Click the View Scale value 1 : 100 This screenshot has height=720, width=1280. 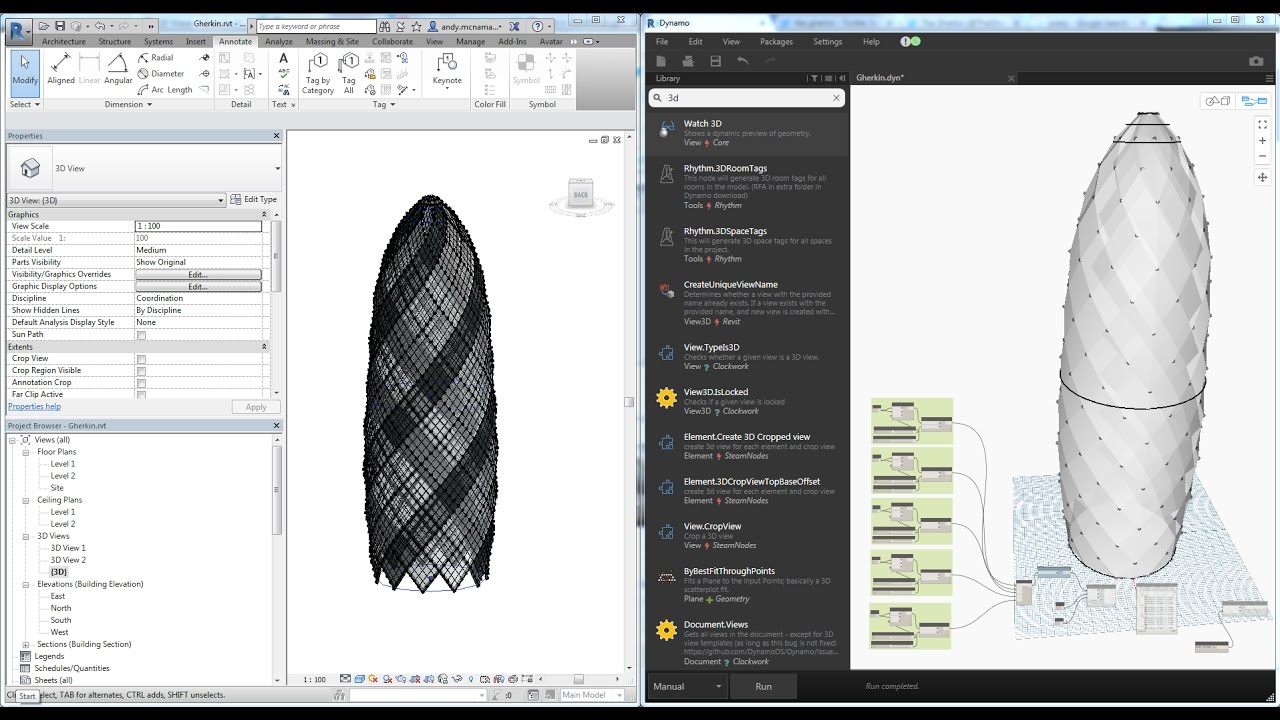click(x=198, y=226)
